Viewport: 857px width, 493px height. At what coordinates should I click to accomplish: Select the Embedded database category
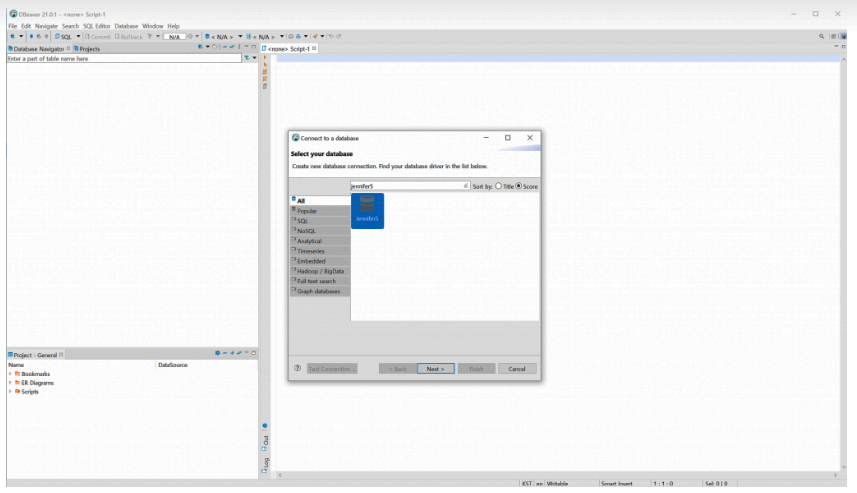(320, 261)
